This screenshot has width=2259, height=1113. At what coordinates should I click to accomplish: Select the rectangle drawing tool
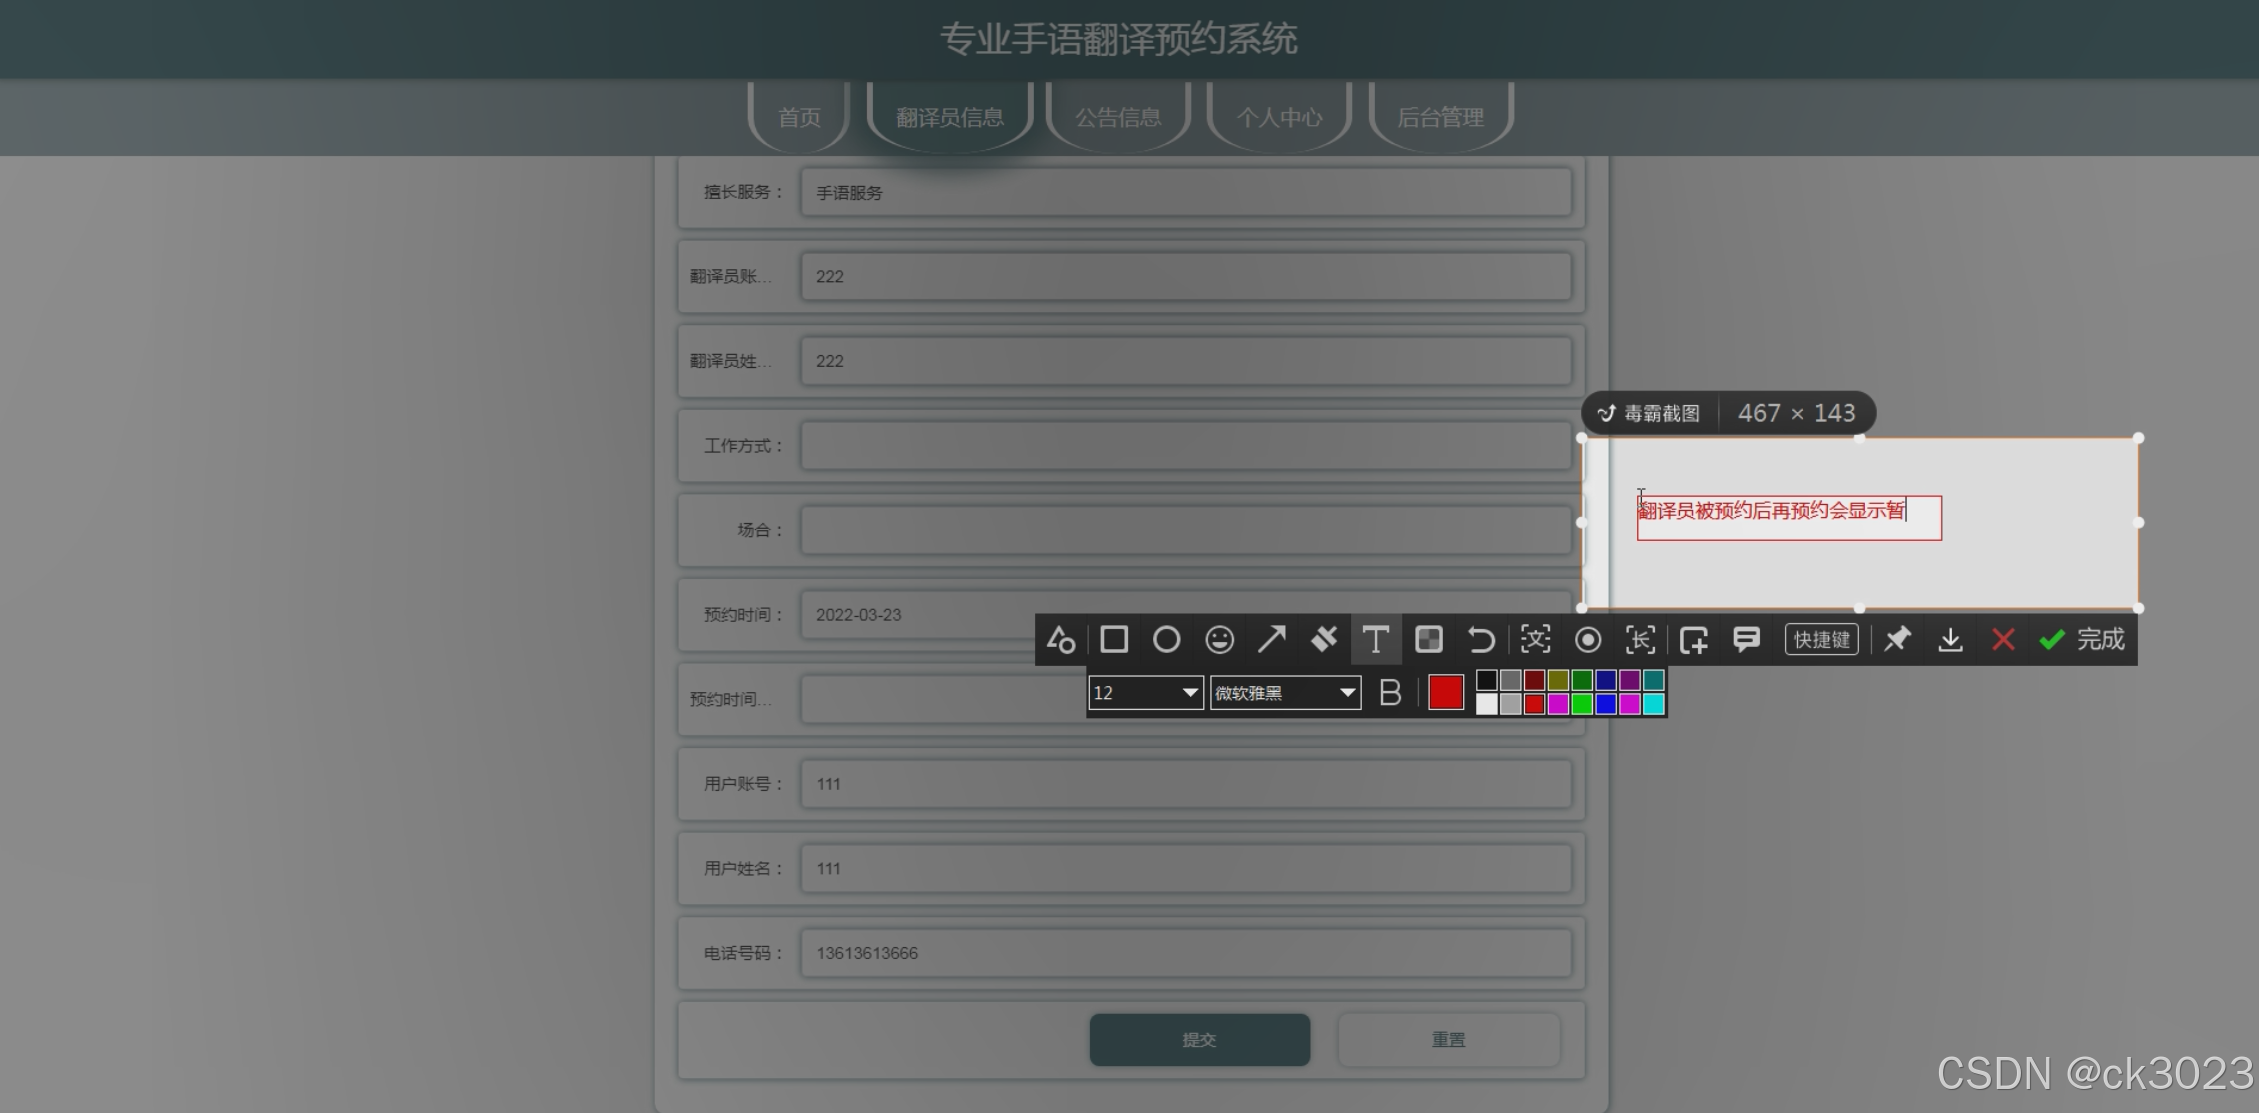tap(1114, 640)
